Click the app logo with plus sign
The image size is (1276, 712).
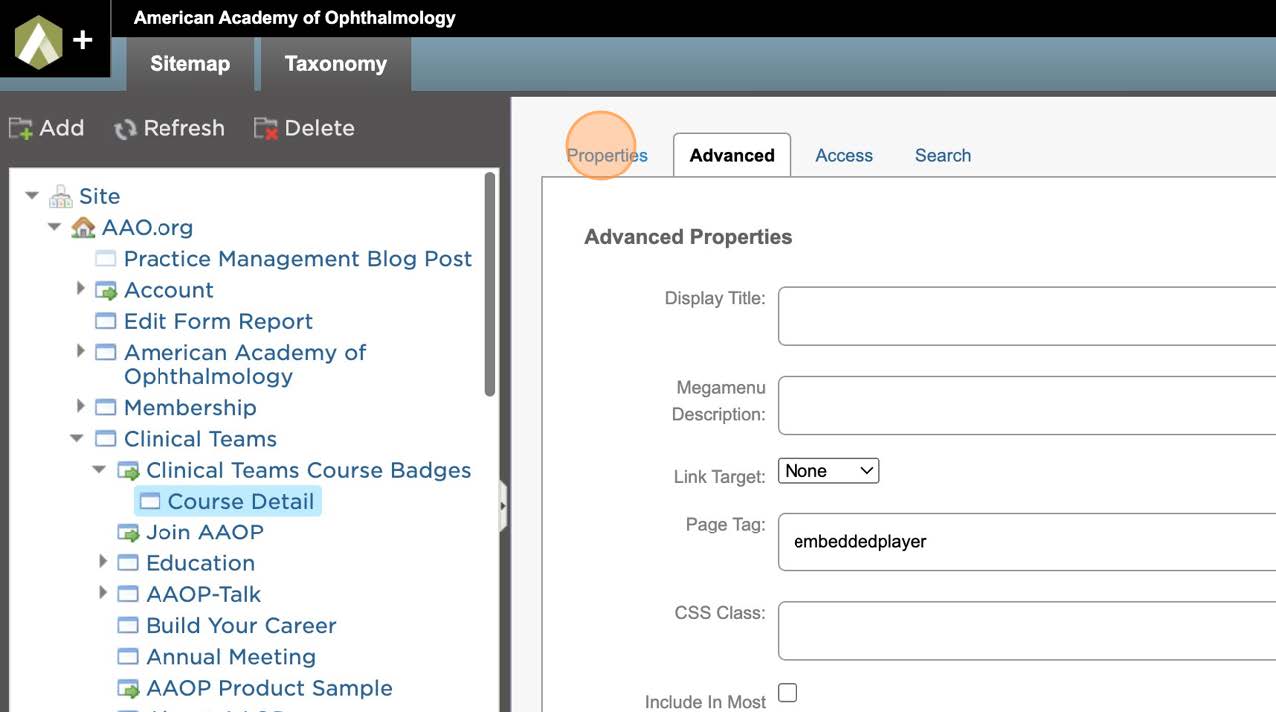54,40
